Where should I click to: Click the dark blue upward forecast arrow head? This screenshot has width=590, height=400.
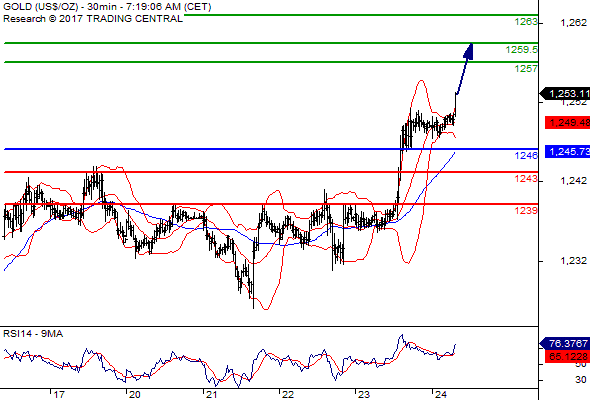(x=469, y=51)
